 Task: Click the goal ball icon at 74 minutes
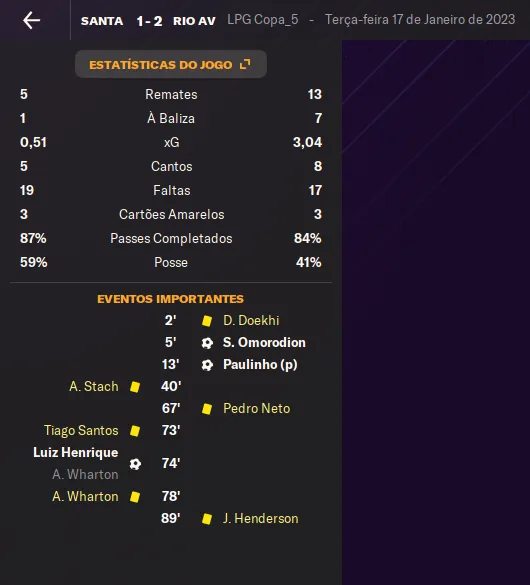tap(135, 464)
